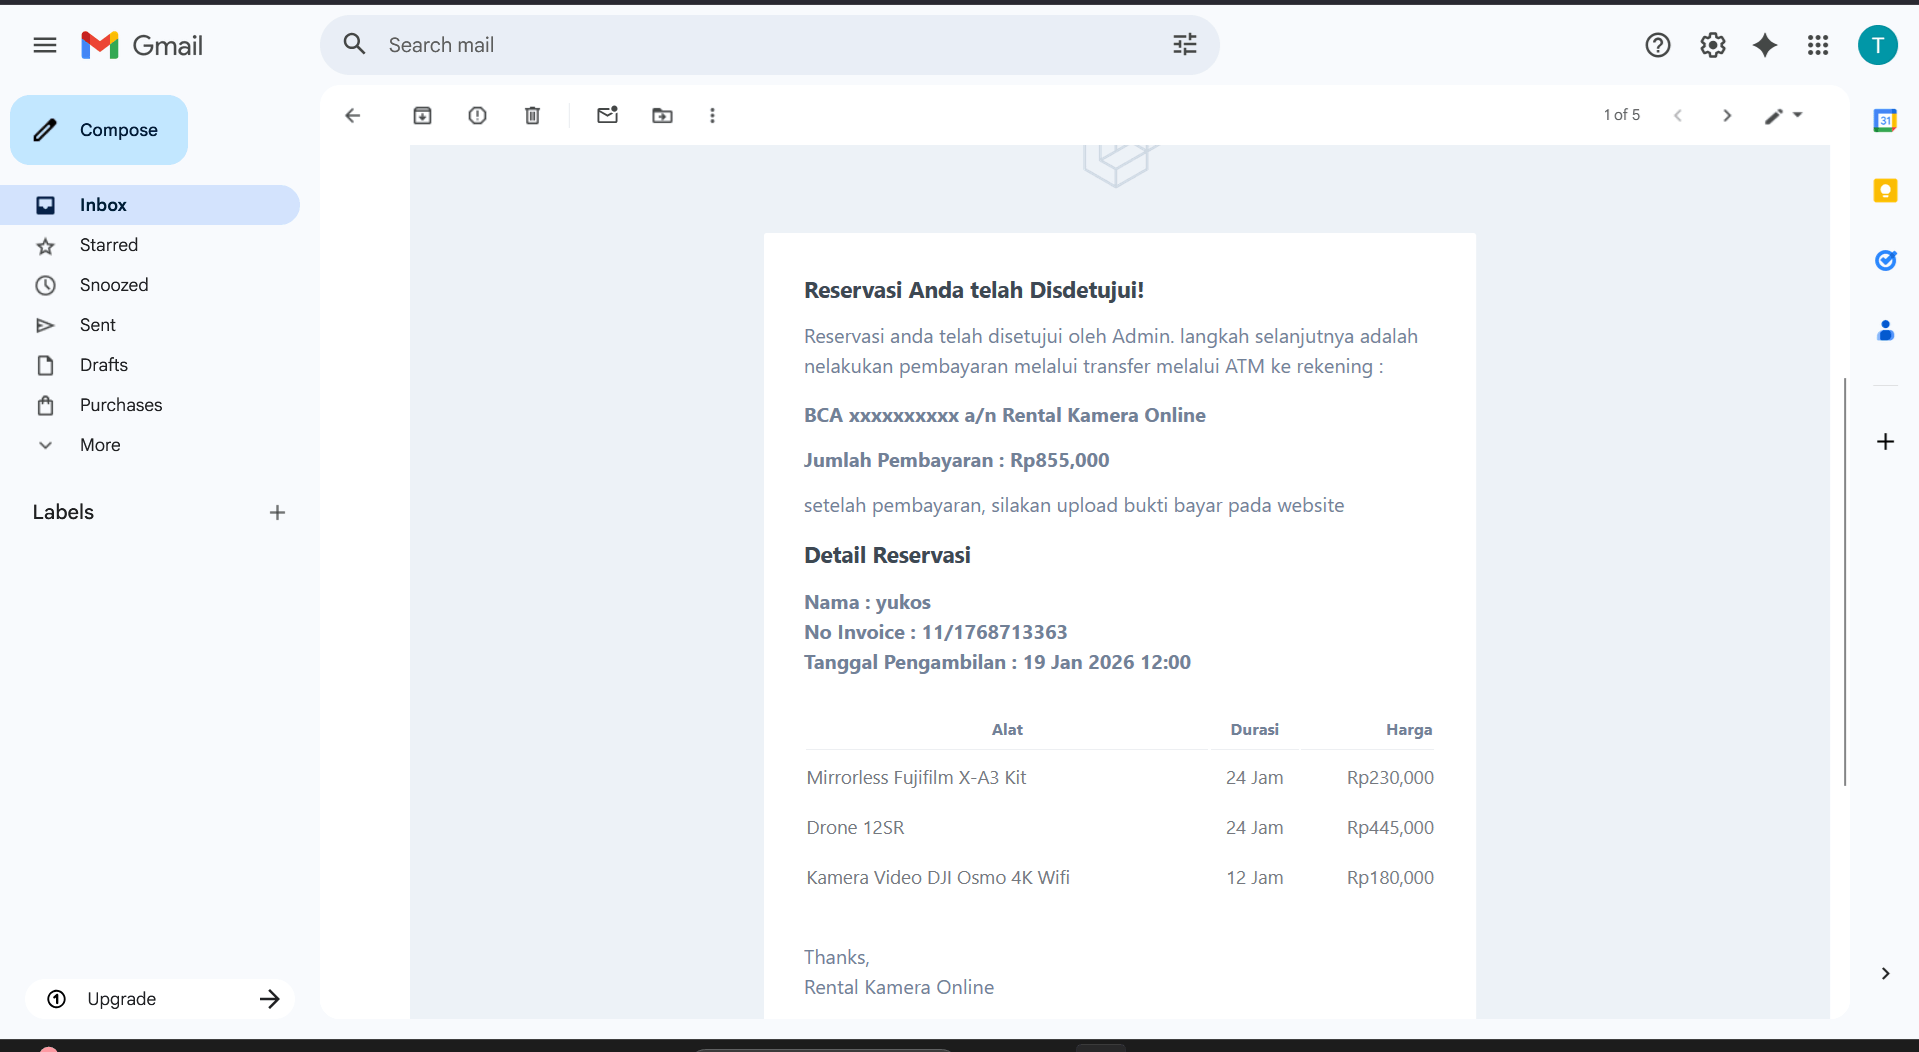Expand More folders list

(x=150, y=445)
